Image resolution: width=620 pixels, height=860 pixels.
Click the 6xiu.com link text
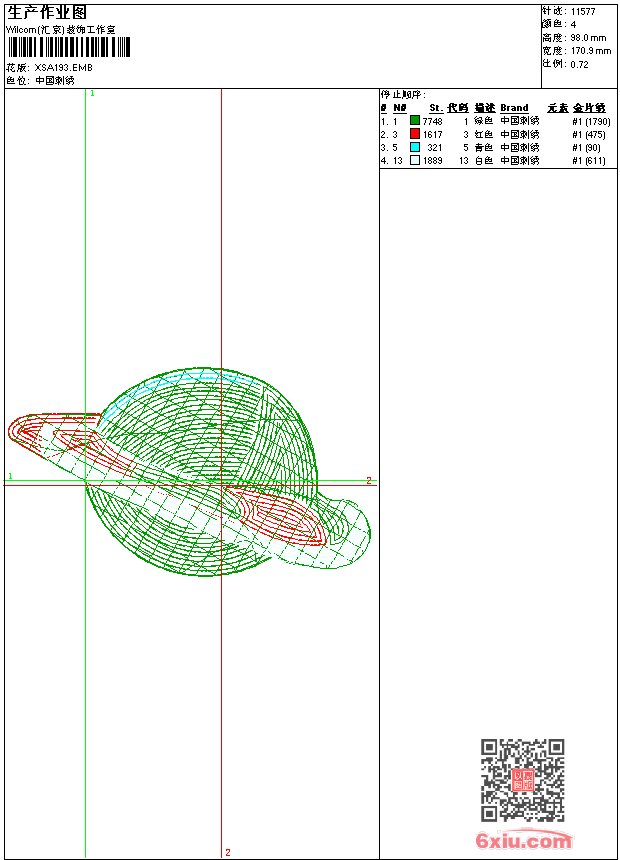click(x=523, y=840)
